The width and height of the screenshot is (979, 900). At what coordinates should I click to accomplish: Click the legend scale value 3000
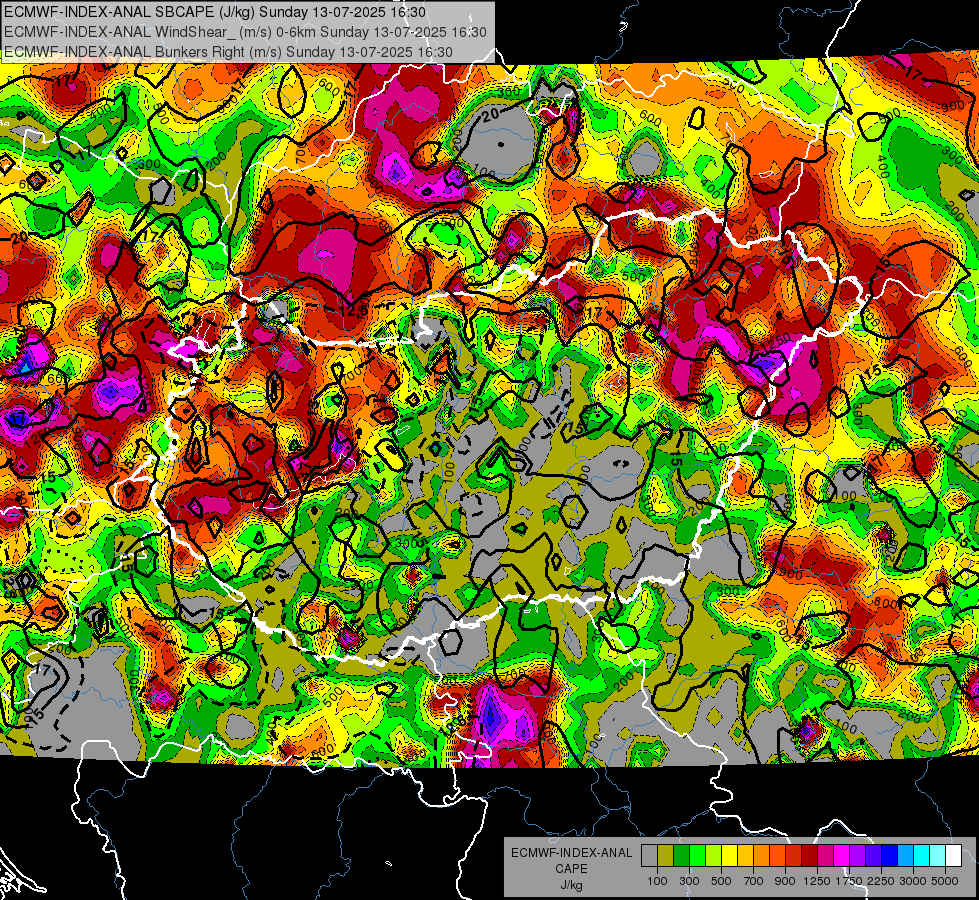[x=913, y=881]
